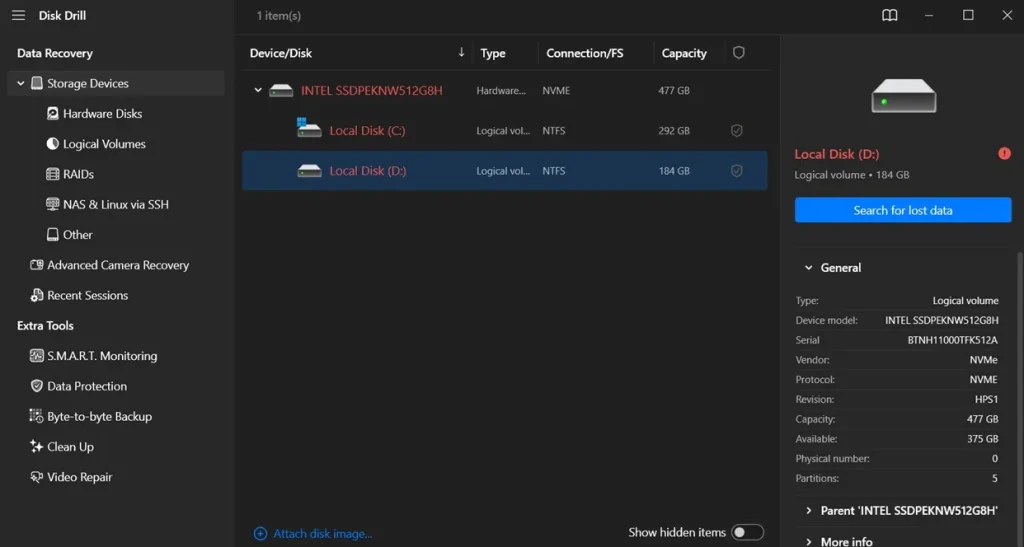
Task: Click the Connection/FS column header
Action: [584, 53]
